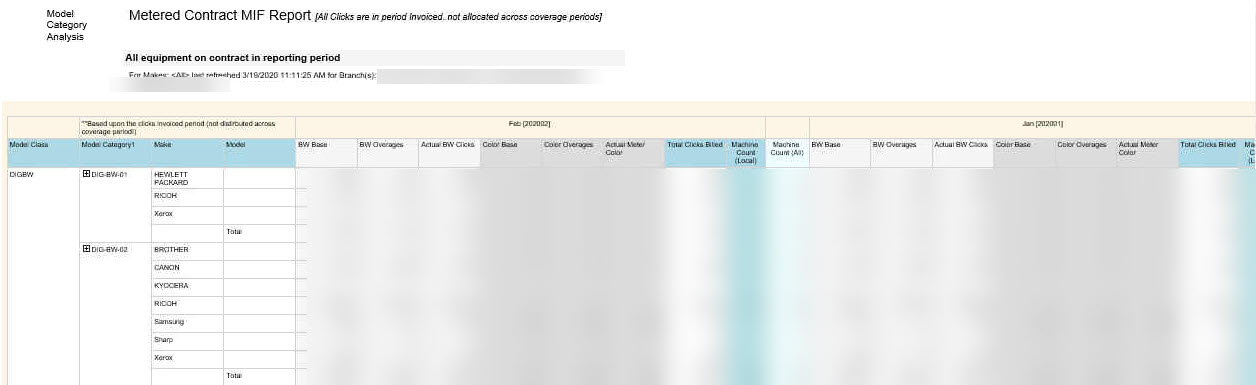1256x385 pixels.
Task: Expand the DIG-BW-01 model category
Action: 86,174
